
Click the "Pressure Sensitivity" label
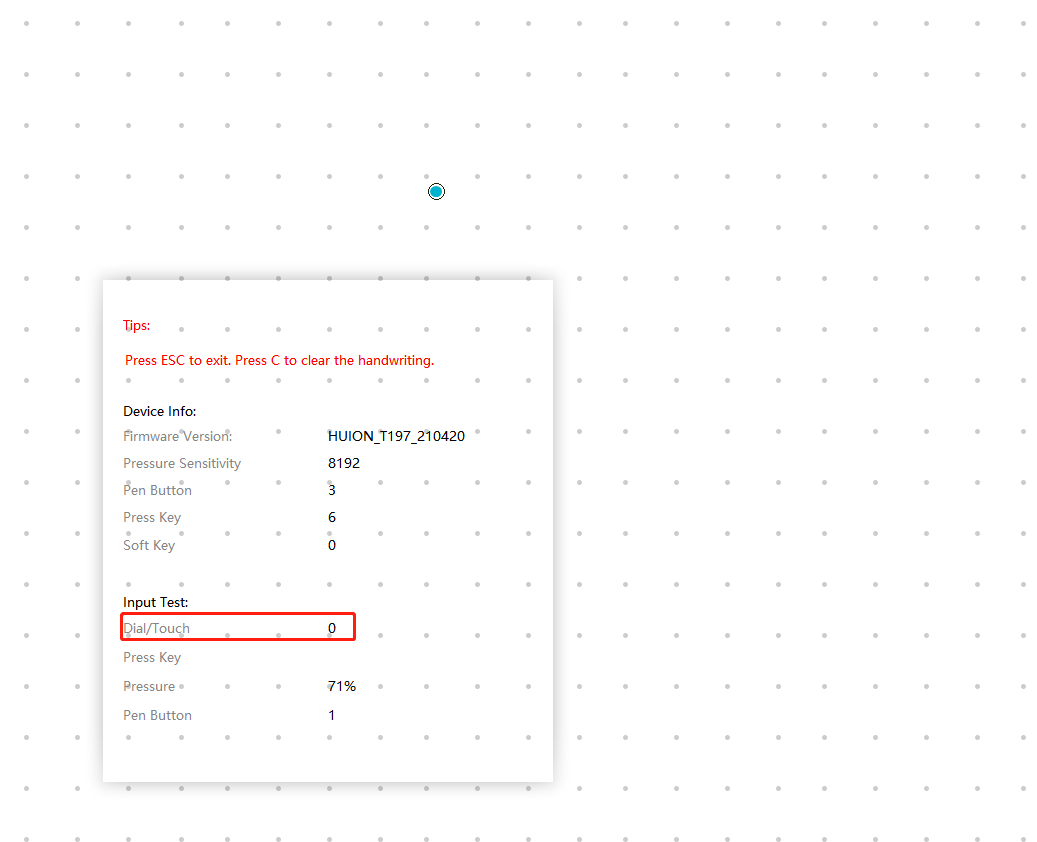click(x=182, y=464)
